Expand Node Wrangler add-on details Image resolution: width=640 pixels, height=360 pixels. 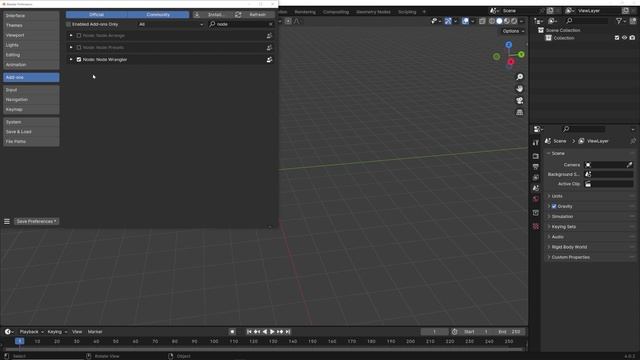71,60
